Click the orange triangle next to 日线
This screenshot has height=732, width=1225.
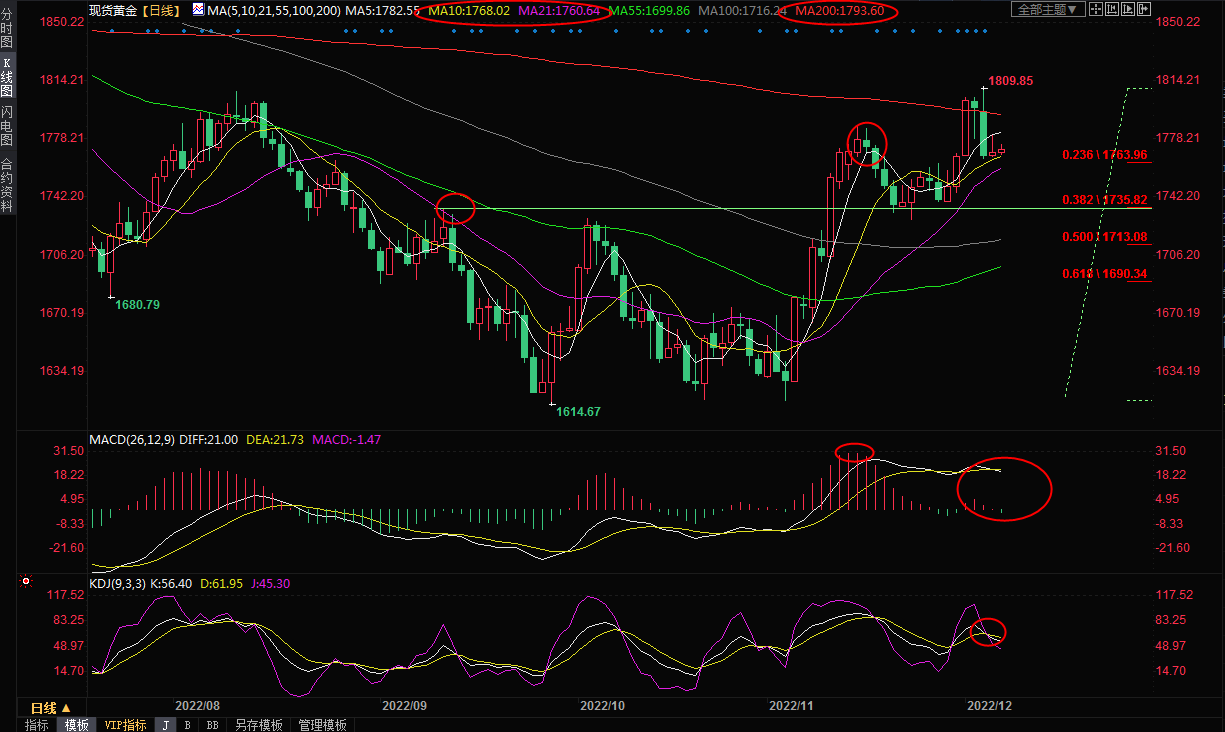pyautogui.click(x=67, y=708)
